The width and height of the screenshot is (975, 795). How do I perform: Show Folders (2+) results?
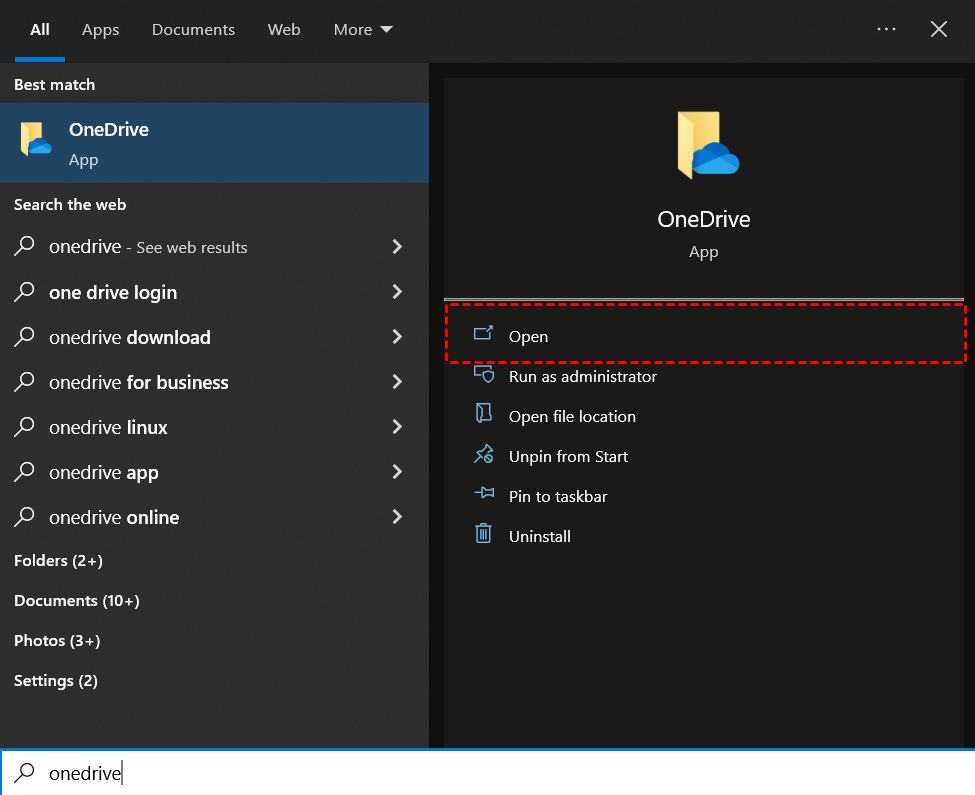[x=58, y=561]
